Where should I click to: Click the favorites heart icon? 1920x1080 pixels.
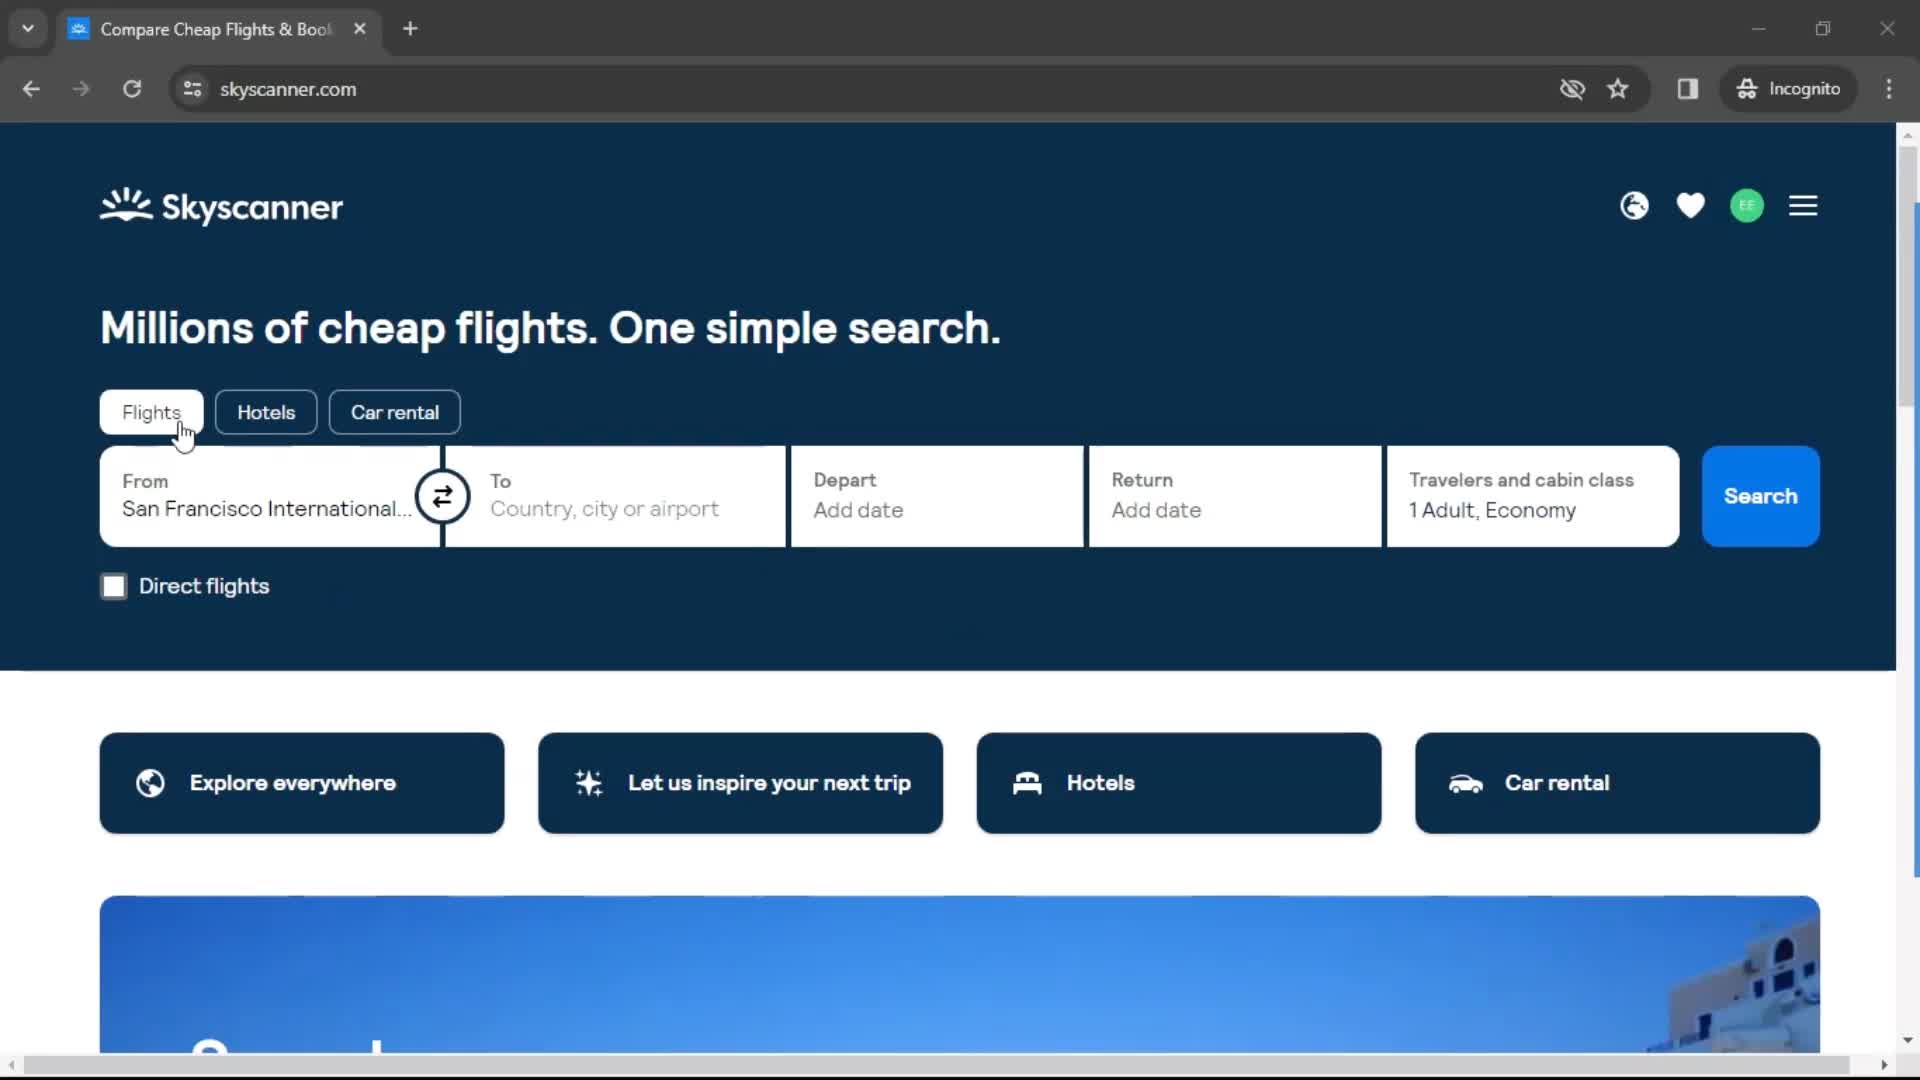[1692, 206]
